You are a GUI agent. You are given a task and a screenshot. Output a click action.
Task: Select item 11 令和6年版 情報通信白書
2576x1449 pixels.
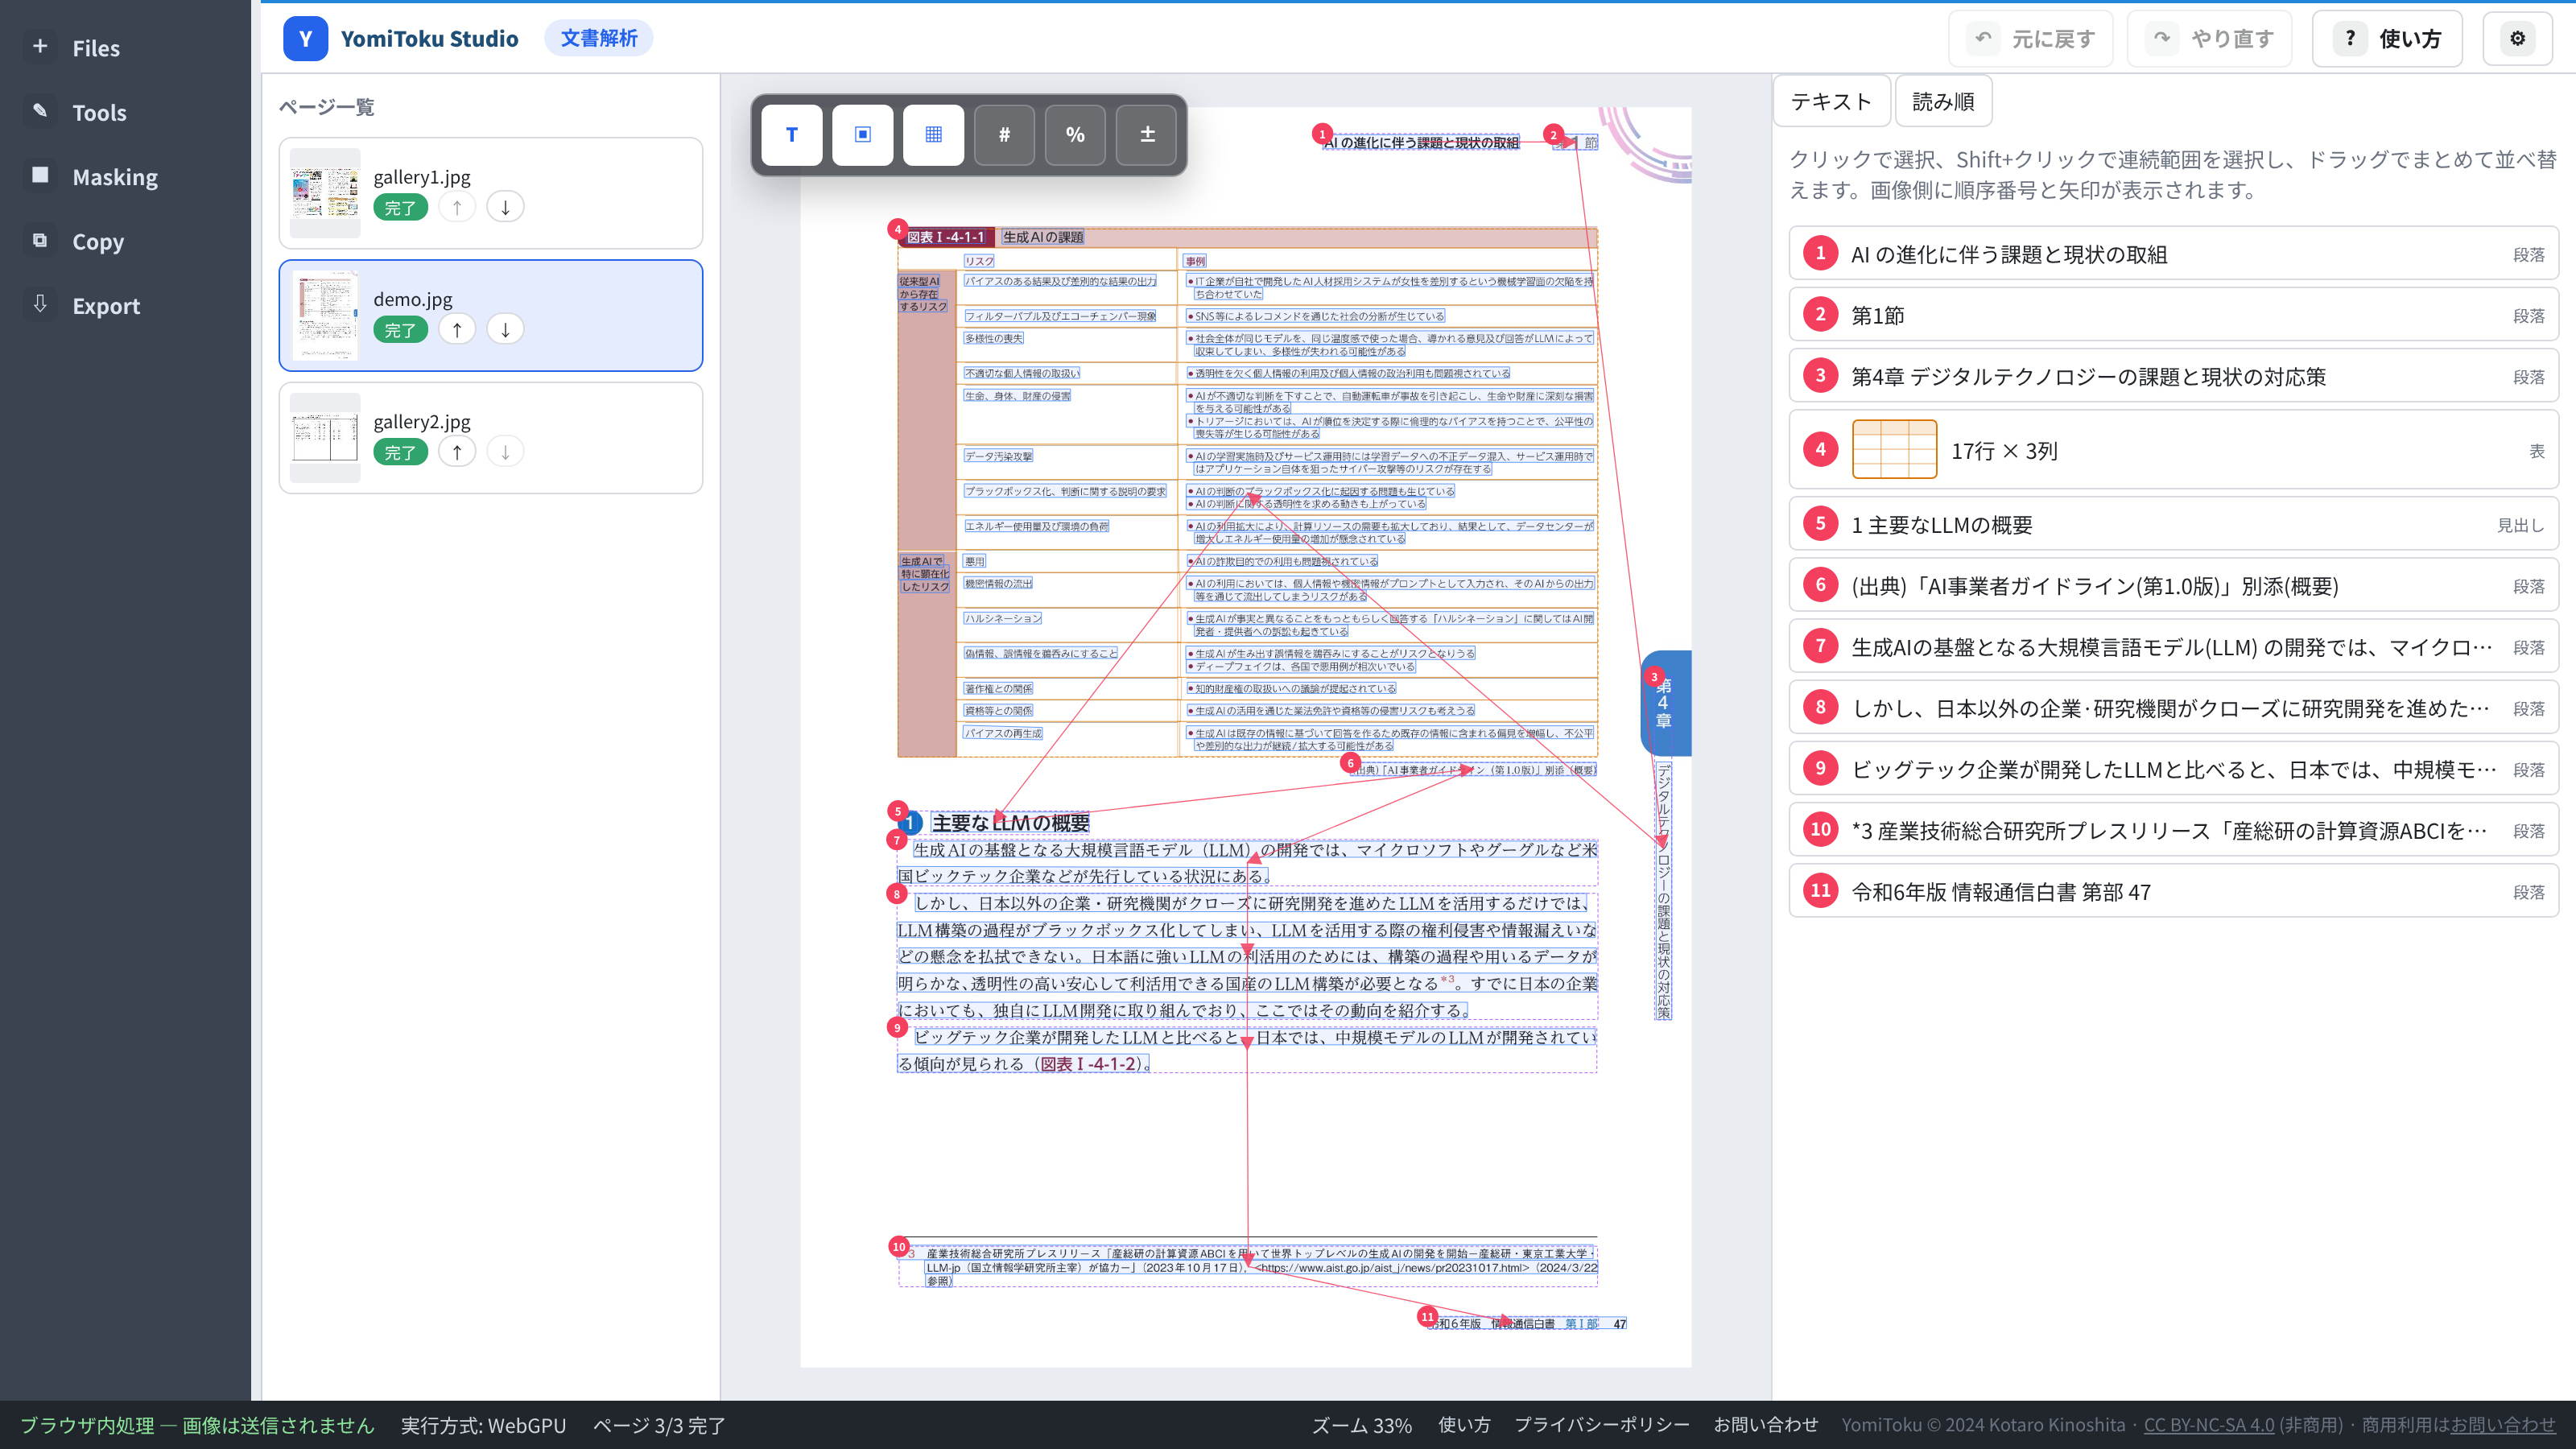(2174, 891)
